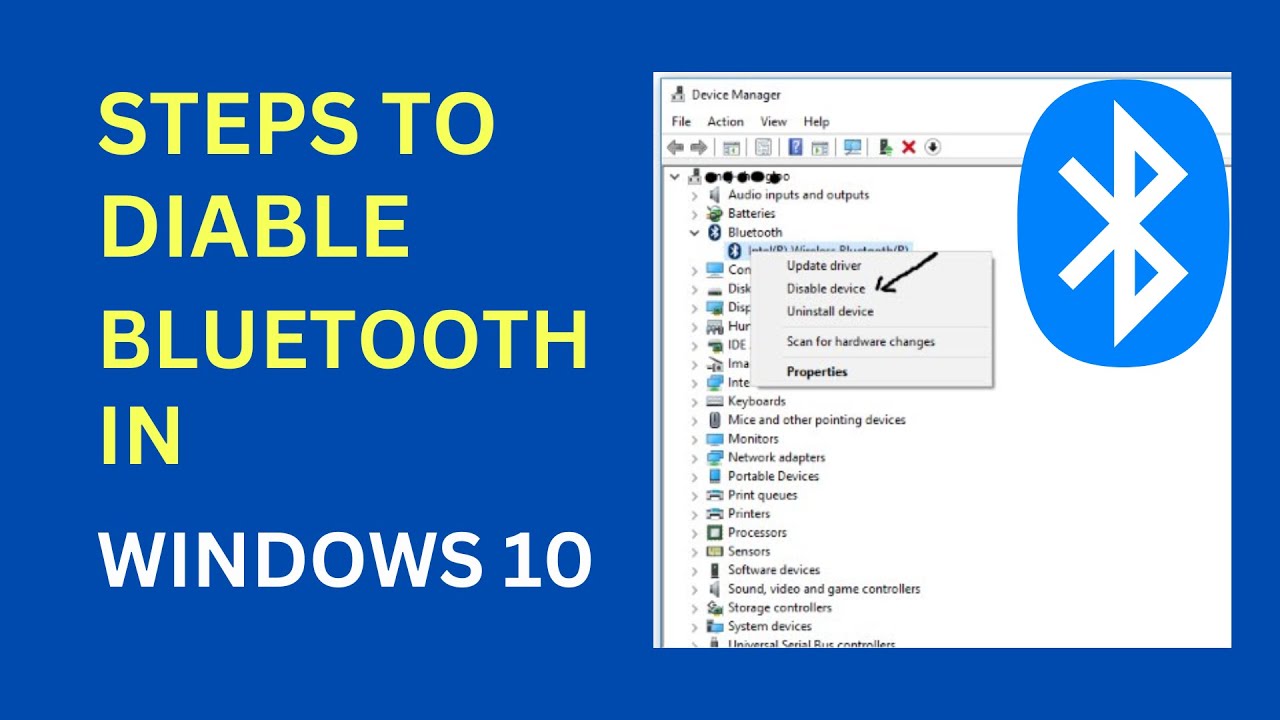Viewport: 1280px width, 720px height.
Task: Expand Sound, video and game controllers
Action: coord(695,589)
